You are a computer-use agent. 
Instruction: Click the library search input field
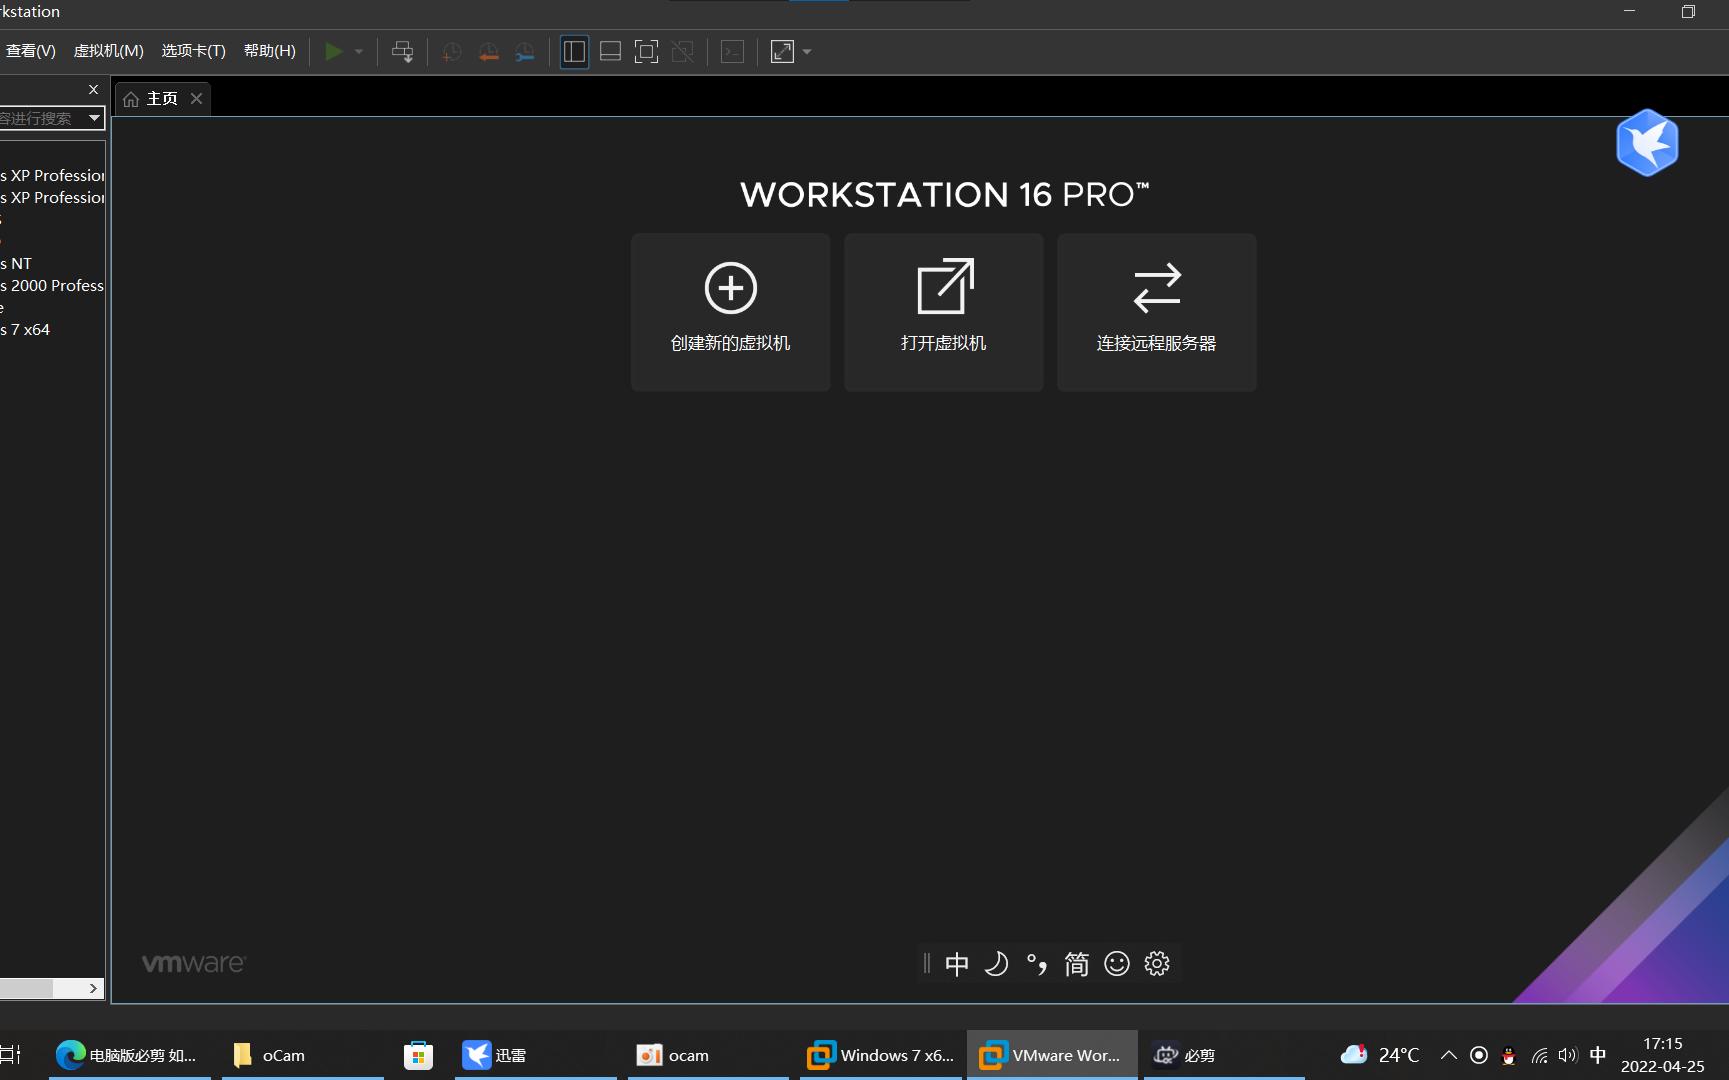(41, 118)
